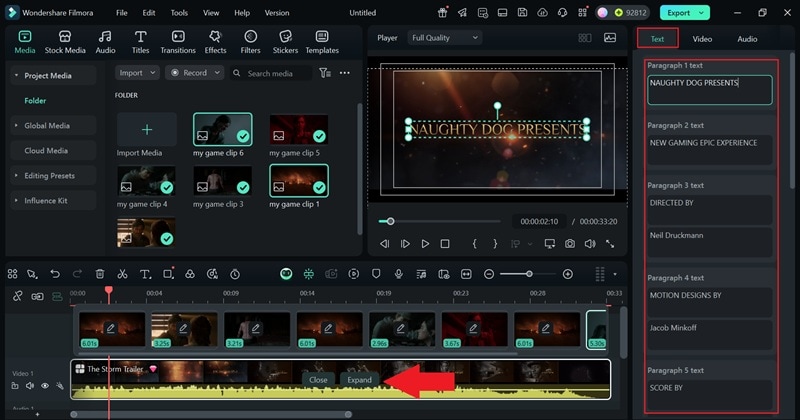
Task: Add a timeline marker shield icon
Action: [376, 274]
